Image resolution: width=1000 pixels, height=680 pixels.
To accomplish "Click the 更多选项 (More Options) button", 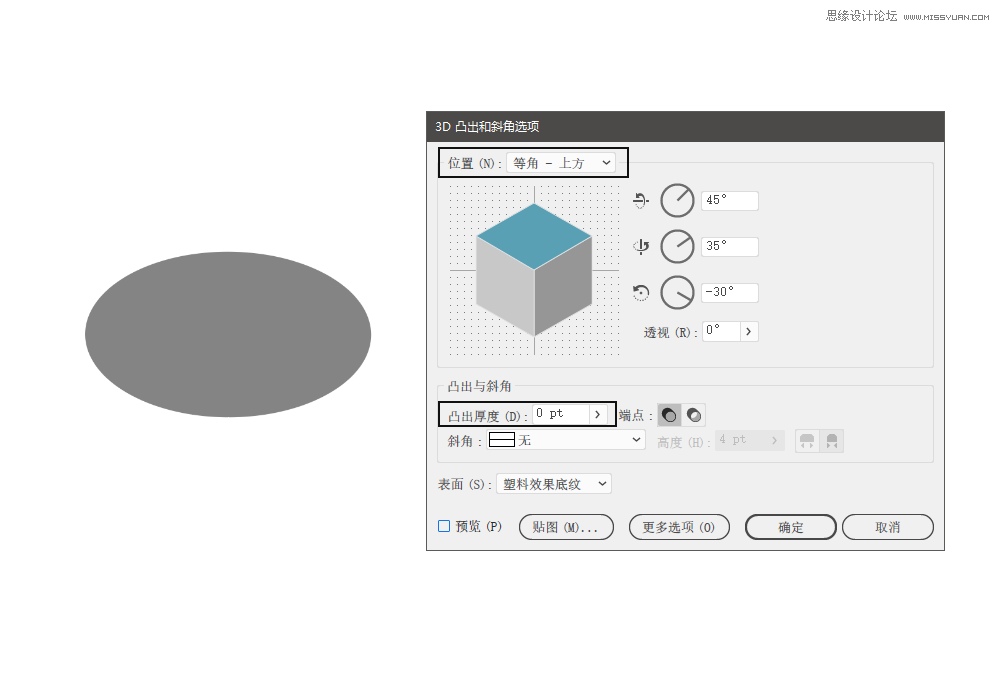I will tap(679, 527).
